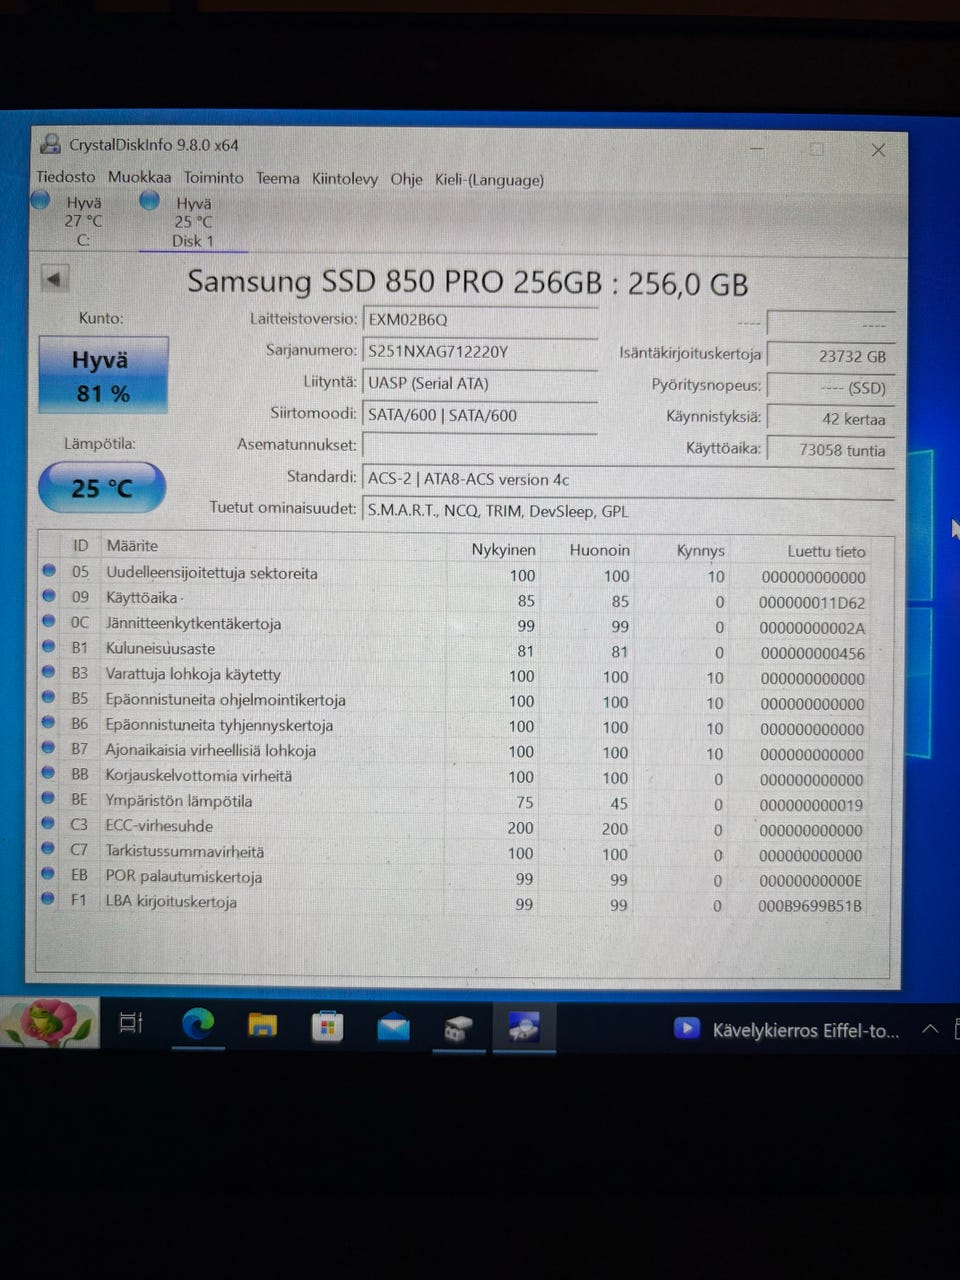Click the status dot for Jännitteenkytkentäkertoja
The image size is (960, 1280).
(x=49, y=622)
